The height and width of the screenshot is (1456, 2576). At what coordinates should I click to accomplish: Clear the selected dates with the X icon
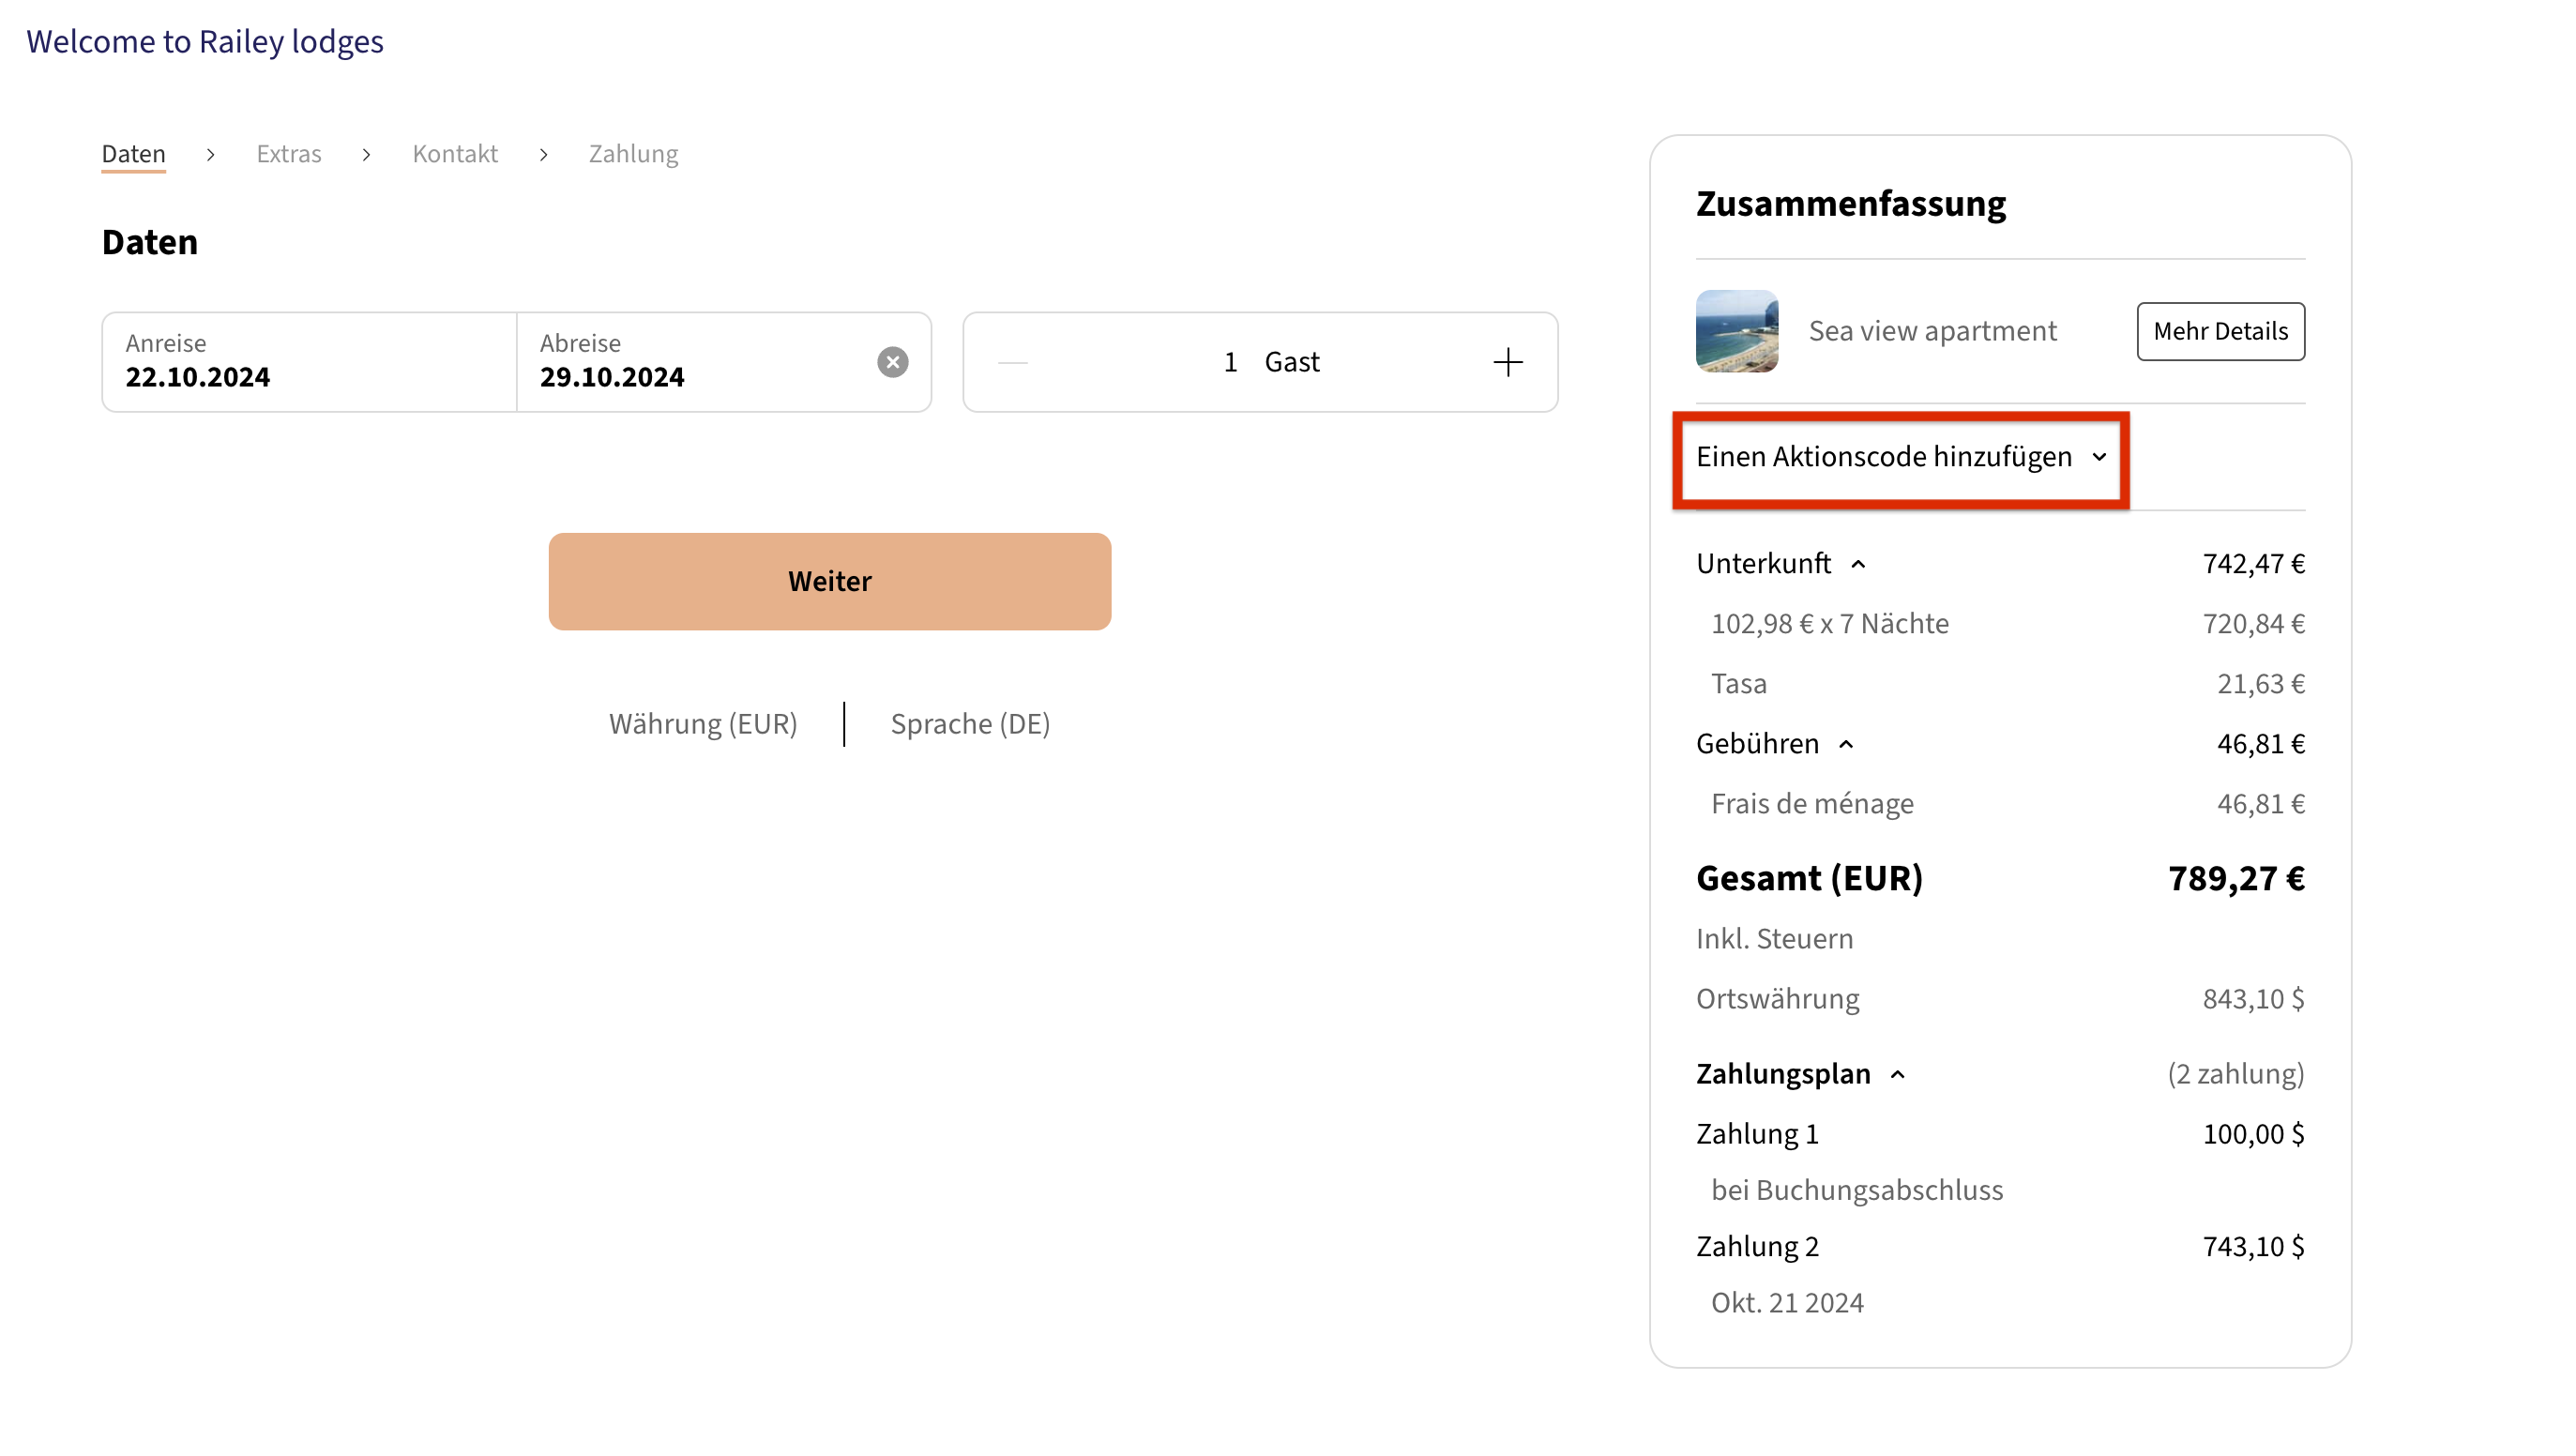pos(892,362)
